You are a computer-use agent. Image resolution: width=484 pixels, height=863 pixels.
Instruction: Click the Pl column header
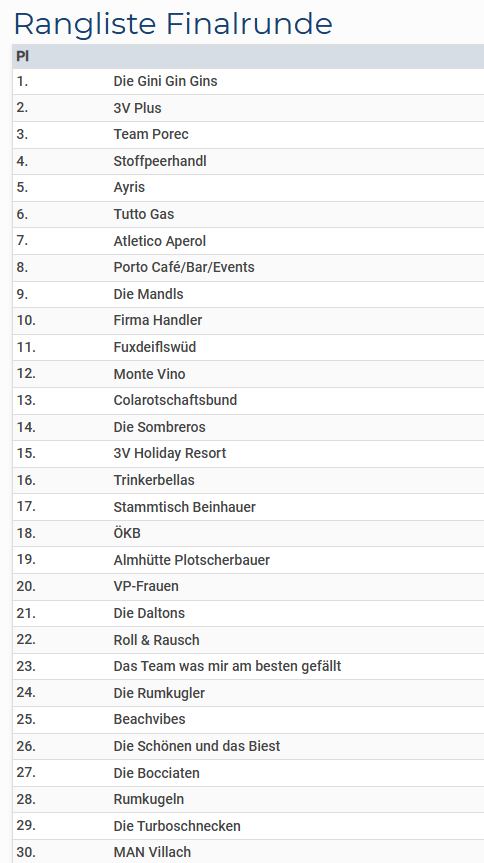tap(22, 56)
